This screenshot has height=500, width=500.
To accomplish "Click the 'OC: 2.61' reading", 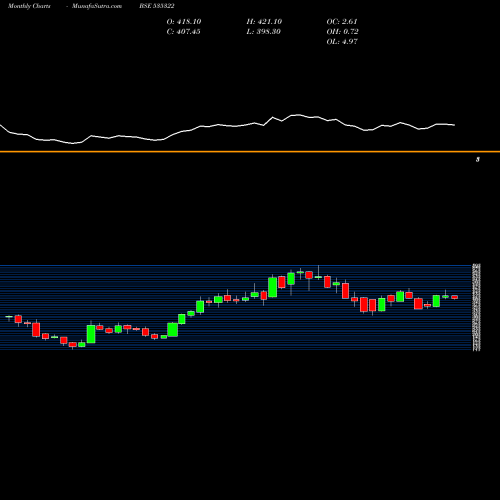I will [x=342, y=22].
